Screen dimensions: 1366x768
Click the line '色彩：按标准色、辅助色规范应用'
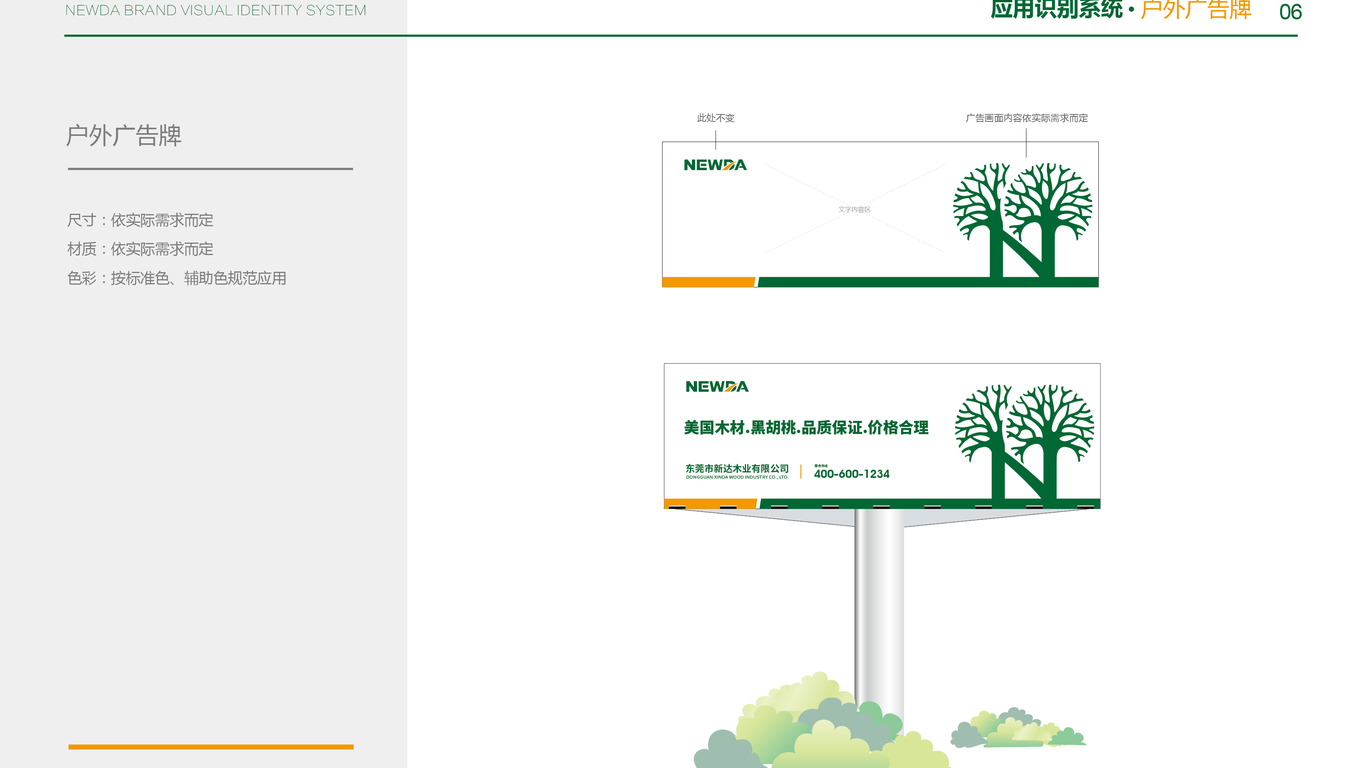(x=177, y=278)
